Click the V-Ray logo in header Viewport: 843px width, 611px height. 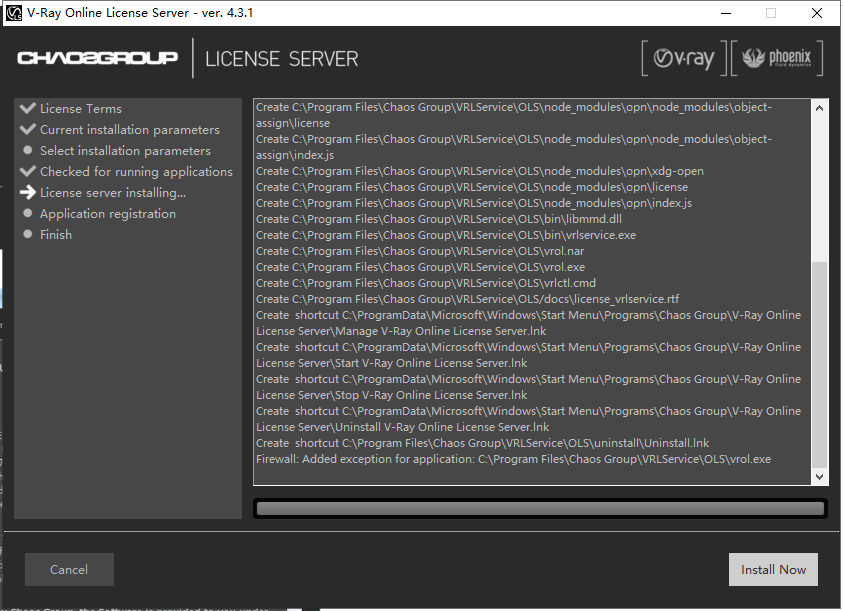point(684,58)
